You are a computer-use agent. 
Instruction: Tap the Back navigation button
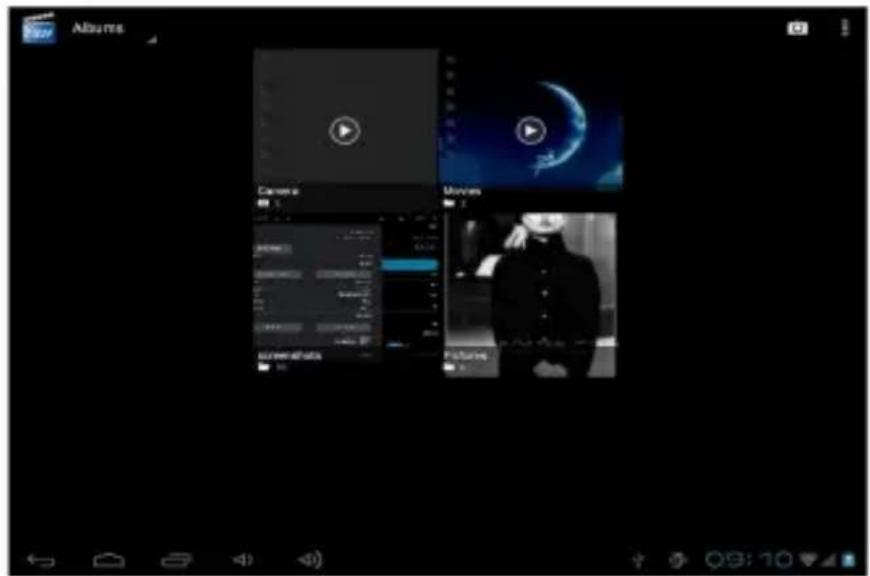point(41,560)
